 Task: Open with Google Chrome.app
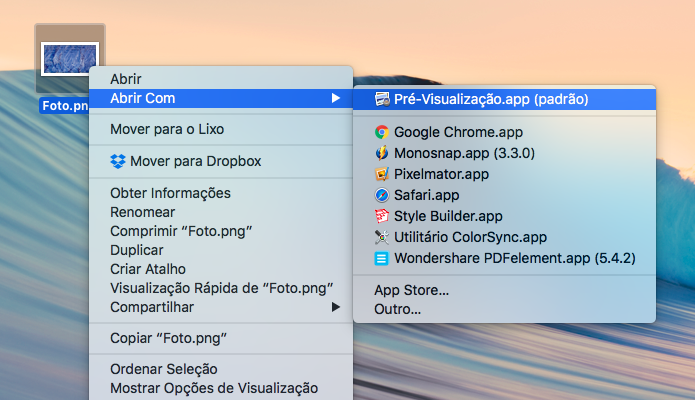(504, 132)
